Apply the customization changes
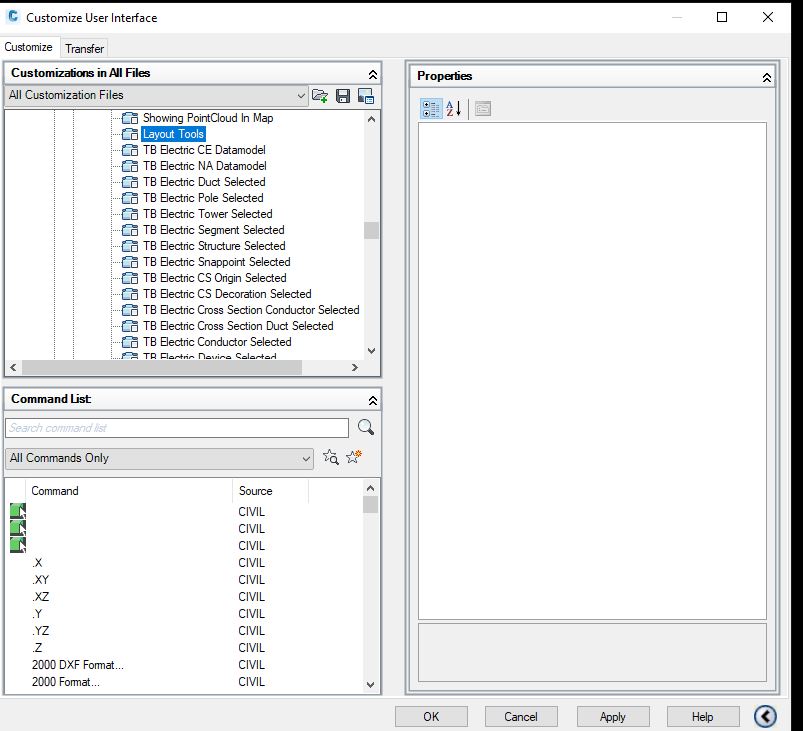 (612, 716)
